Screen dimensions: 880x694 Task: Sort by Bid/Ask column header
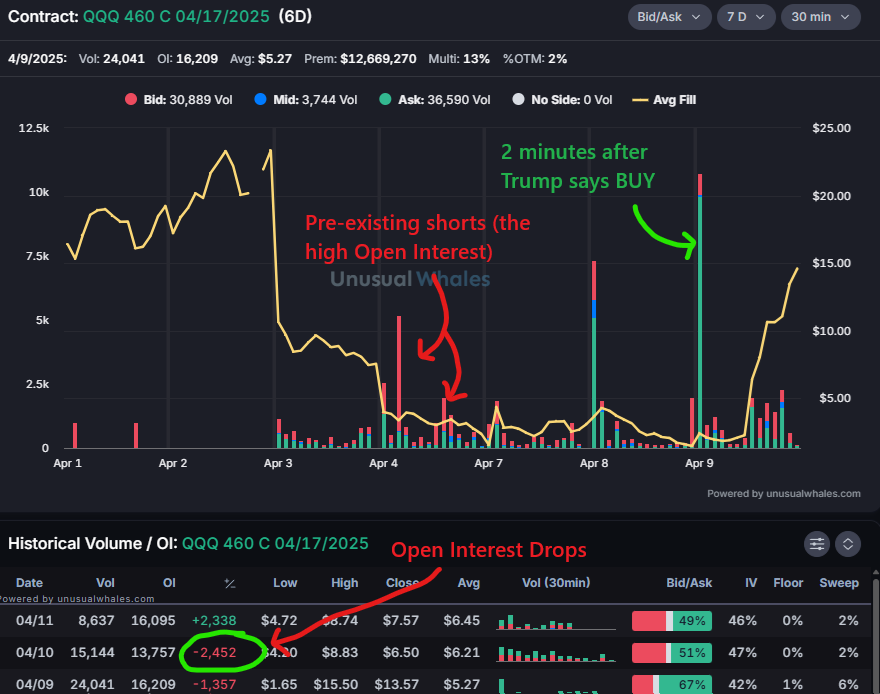689,583
